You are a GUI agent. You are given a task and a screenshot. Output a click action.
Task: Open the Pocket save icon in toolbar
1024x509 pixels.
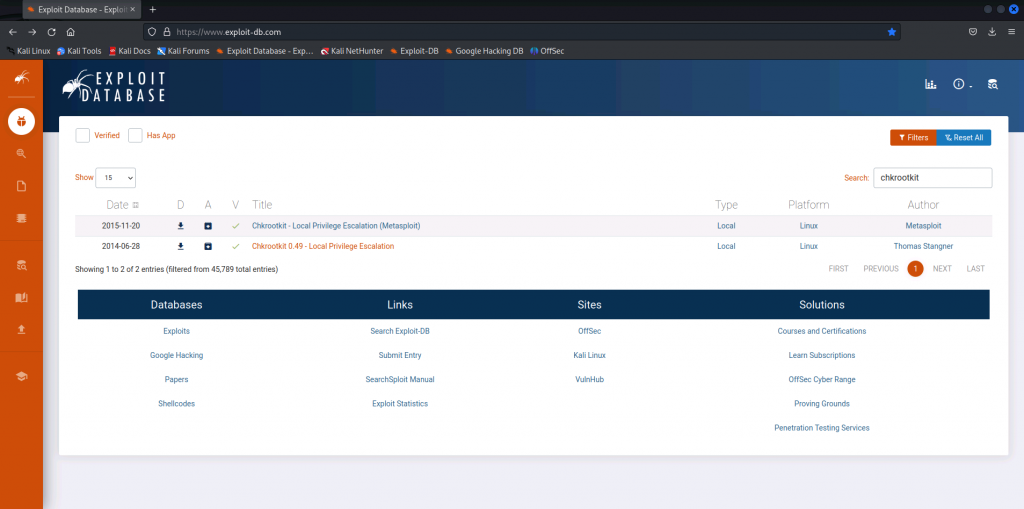pyautogui.click(x=972, y=31)
